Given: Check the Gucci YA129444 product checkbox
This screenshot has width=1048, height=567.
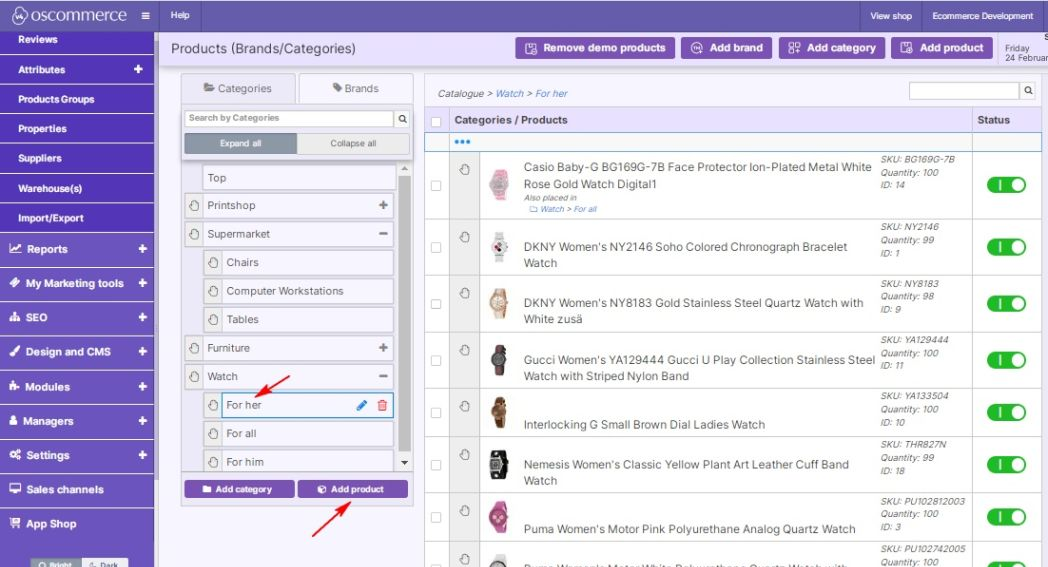Looking at the screenshot, I should tap(436, 361).
